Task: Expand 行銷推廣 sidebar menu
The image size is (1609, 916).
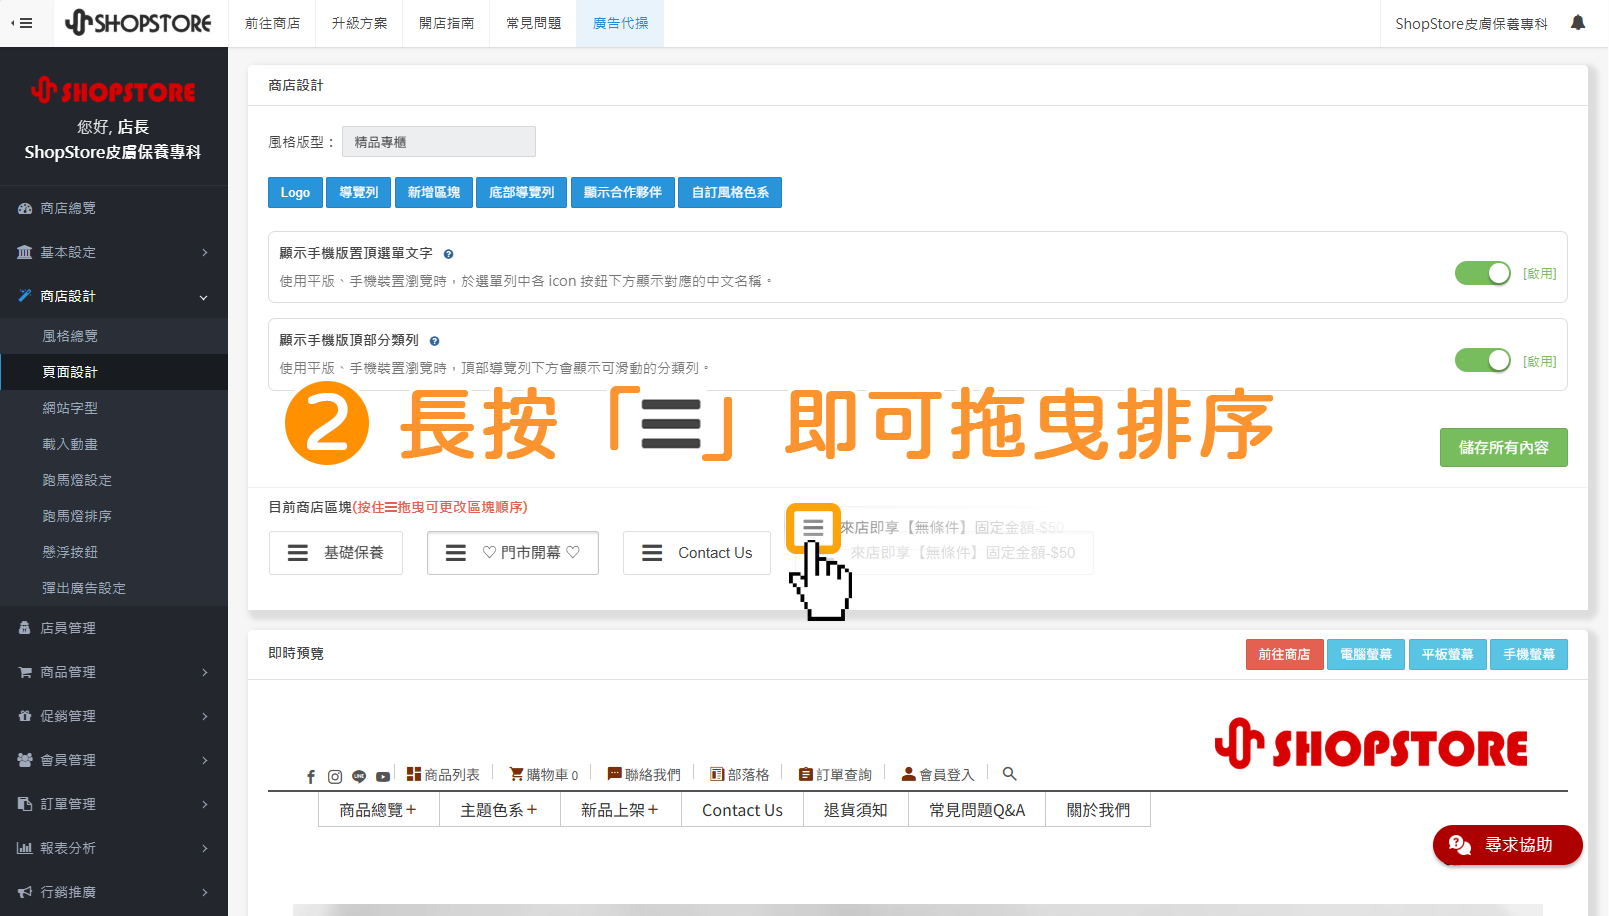Action: (114, 892)
